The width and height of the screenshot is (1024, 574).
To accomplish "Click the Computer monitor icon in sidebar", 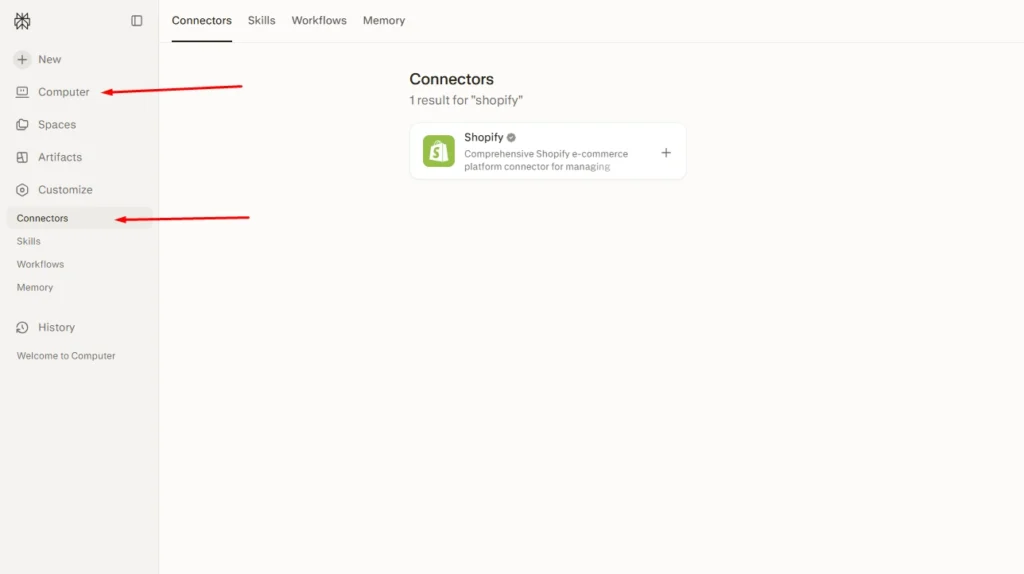I will [x=22, y=92].
